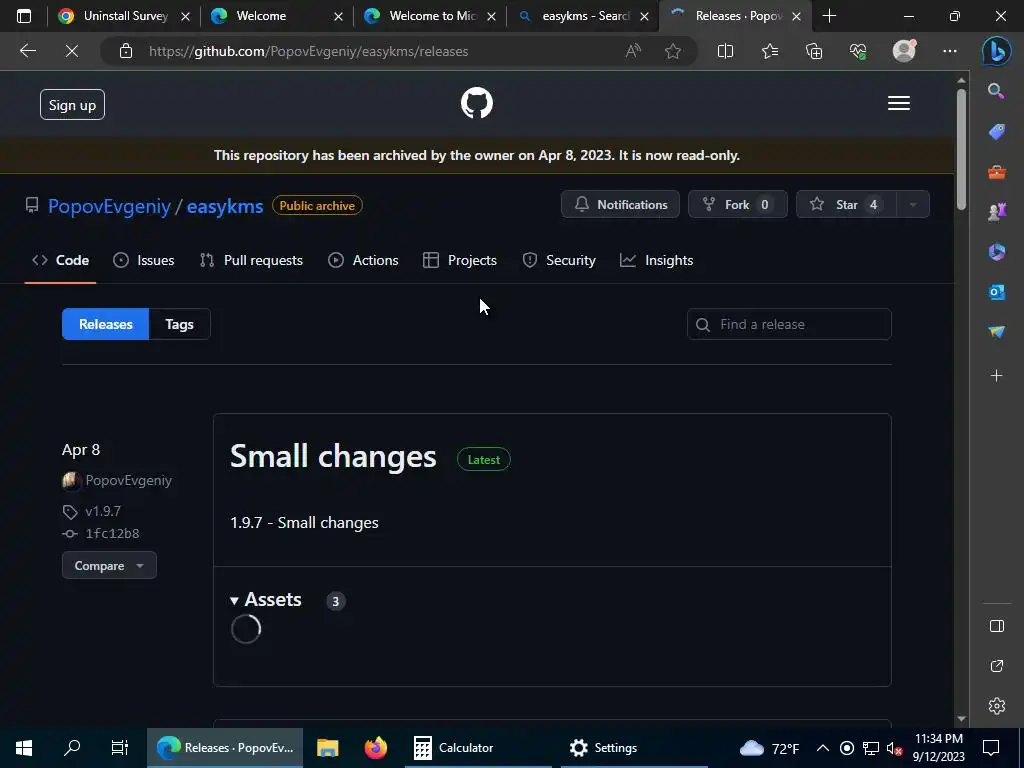1024x768 pixels.
Task: View site information lock icon
Action: pos(126,51)
